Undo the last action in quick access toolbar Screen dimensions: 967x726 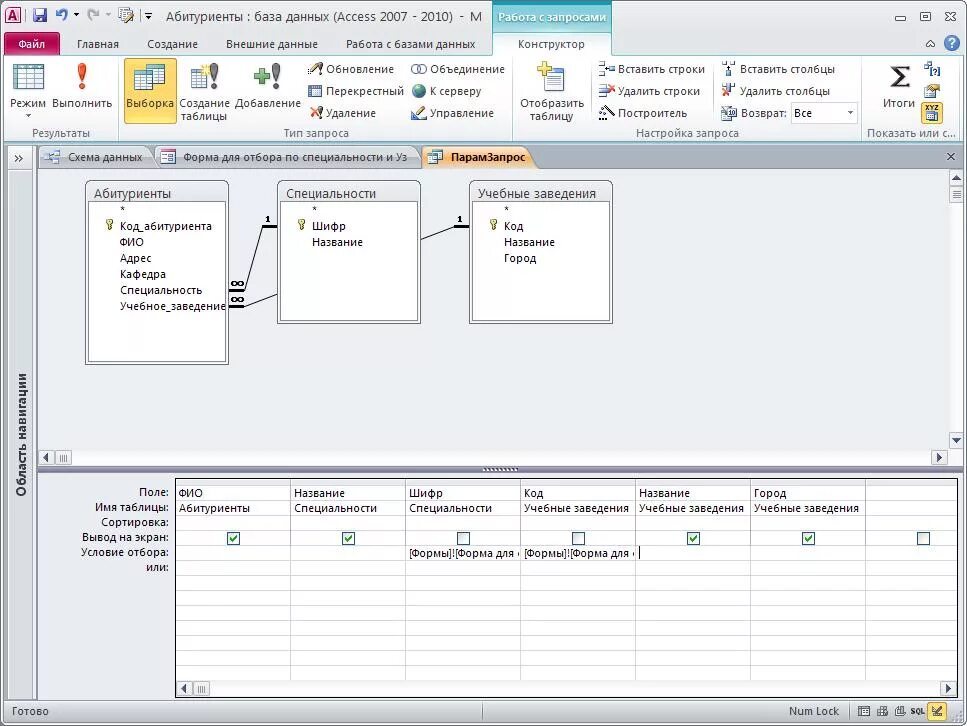click(x=62, y=15)
